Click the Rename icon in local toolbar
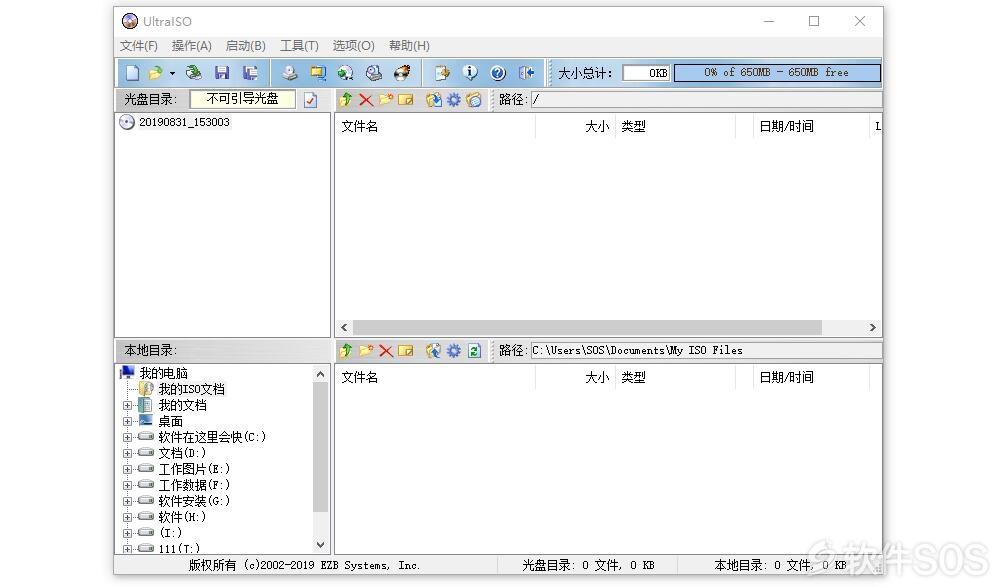Screen dimensions: 1004x587 (x=405, y=350)
